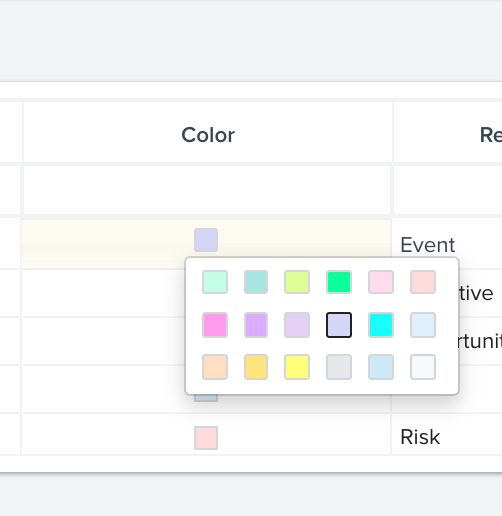502x516 pixels.
Task: Select the light gray swatch
Action: (339, 367)
